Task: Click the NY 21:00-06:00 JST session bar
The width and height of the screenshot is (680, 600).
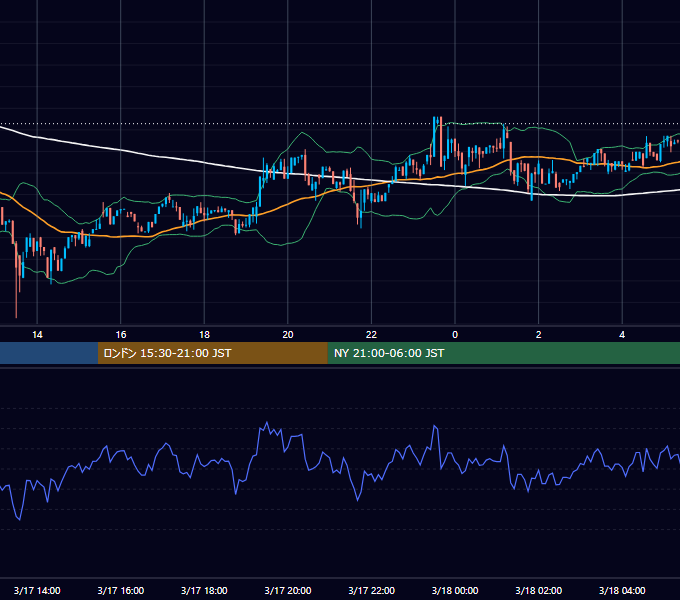Action: [x=503, y=353]
